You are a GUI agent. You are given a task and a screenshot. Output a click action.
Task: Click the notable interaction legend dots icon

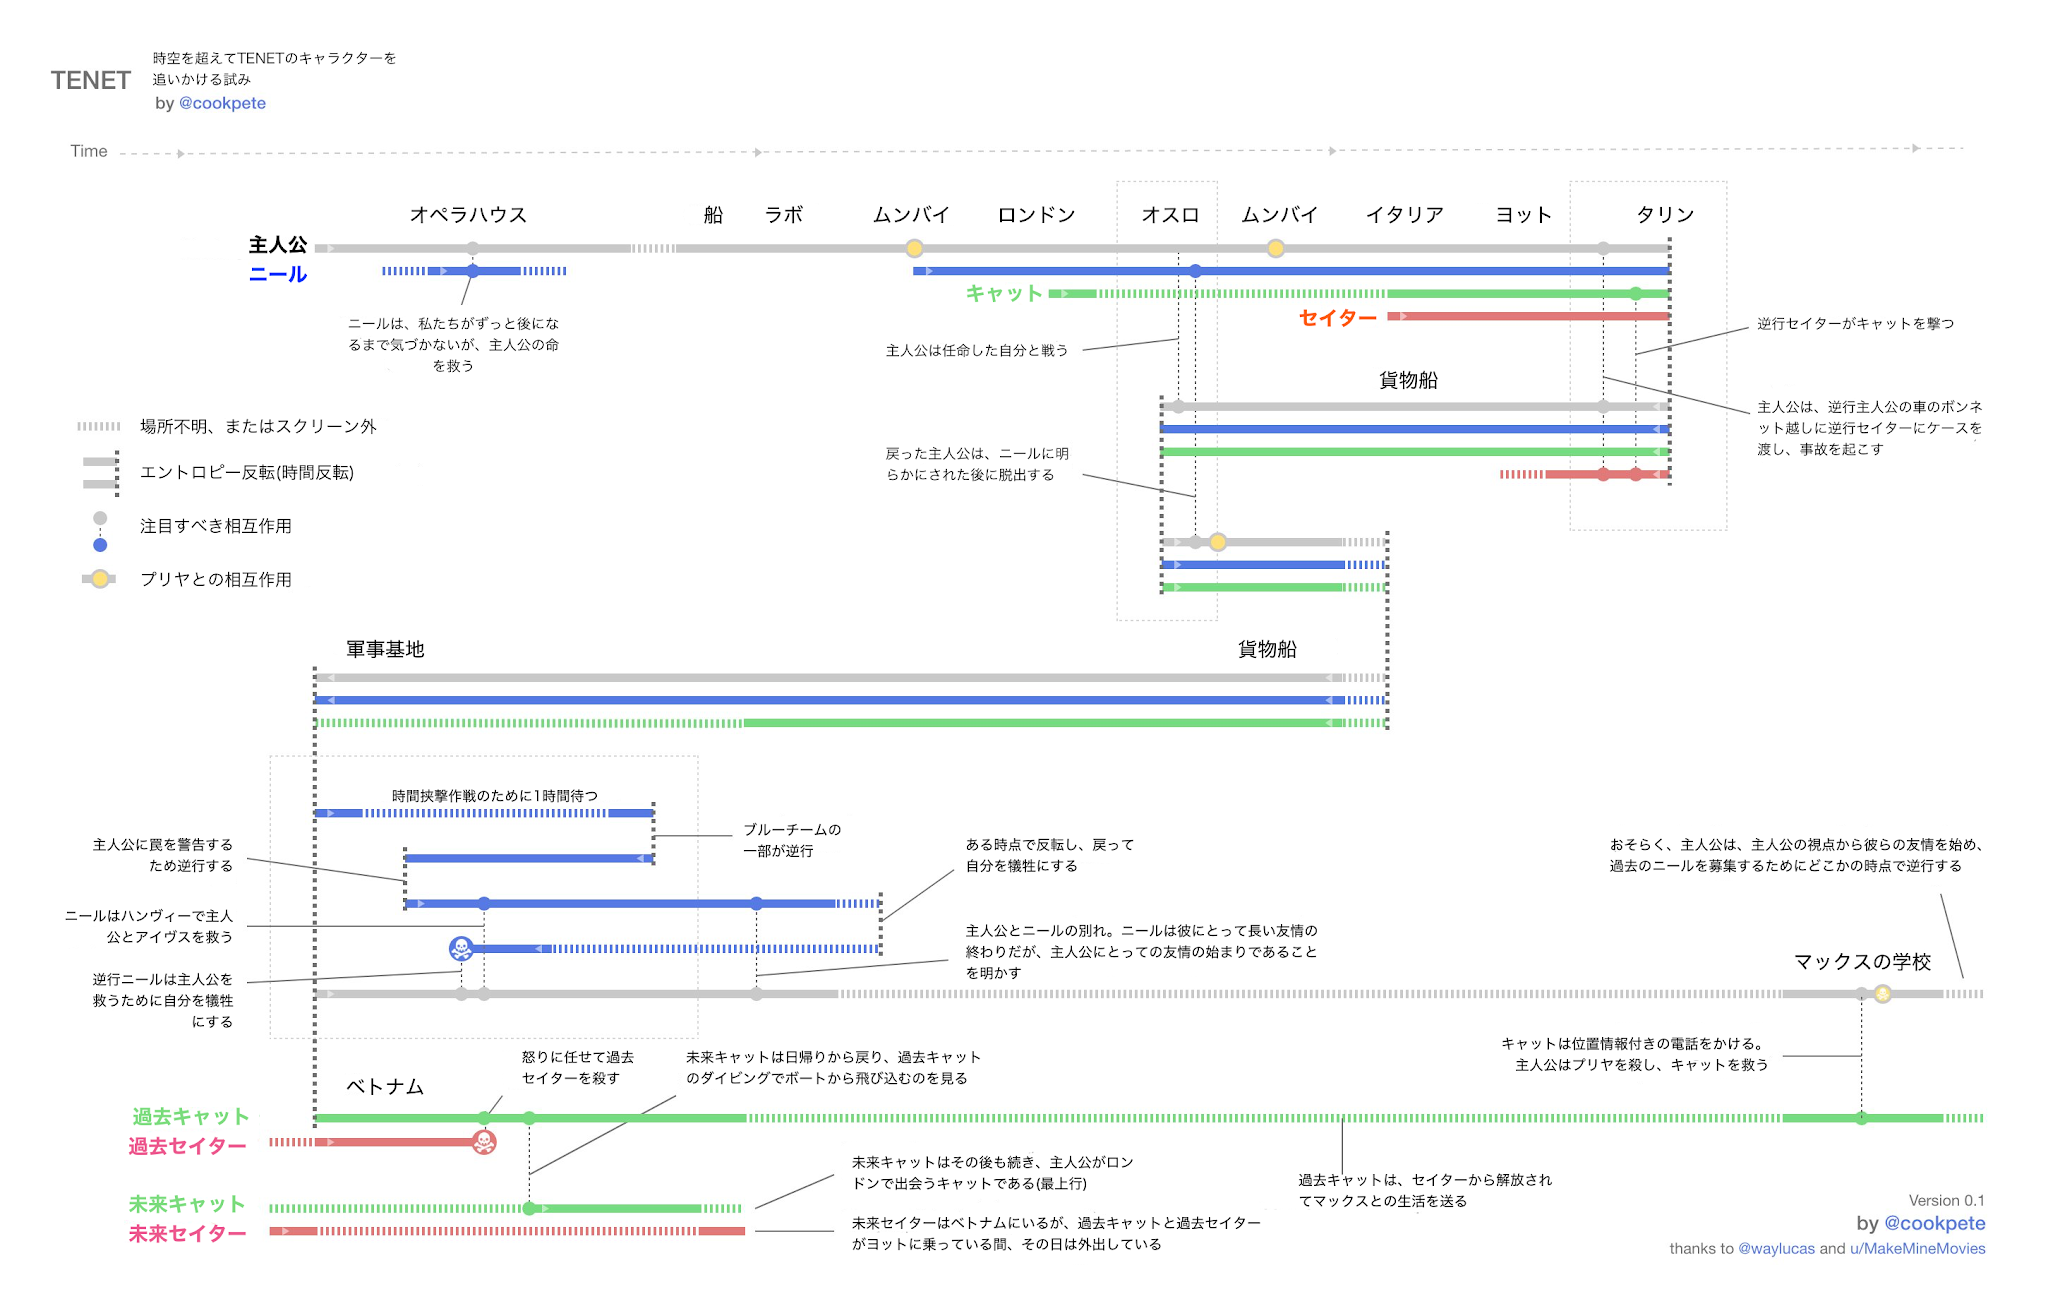coord(100,531)
